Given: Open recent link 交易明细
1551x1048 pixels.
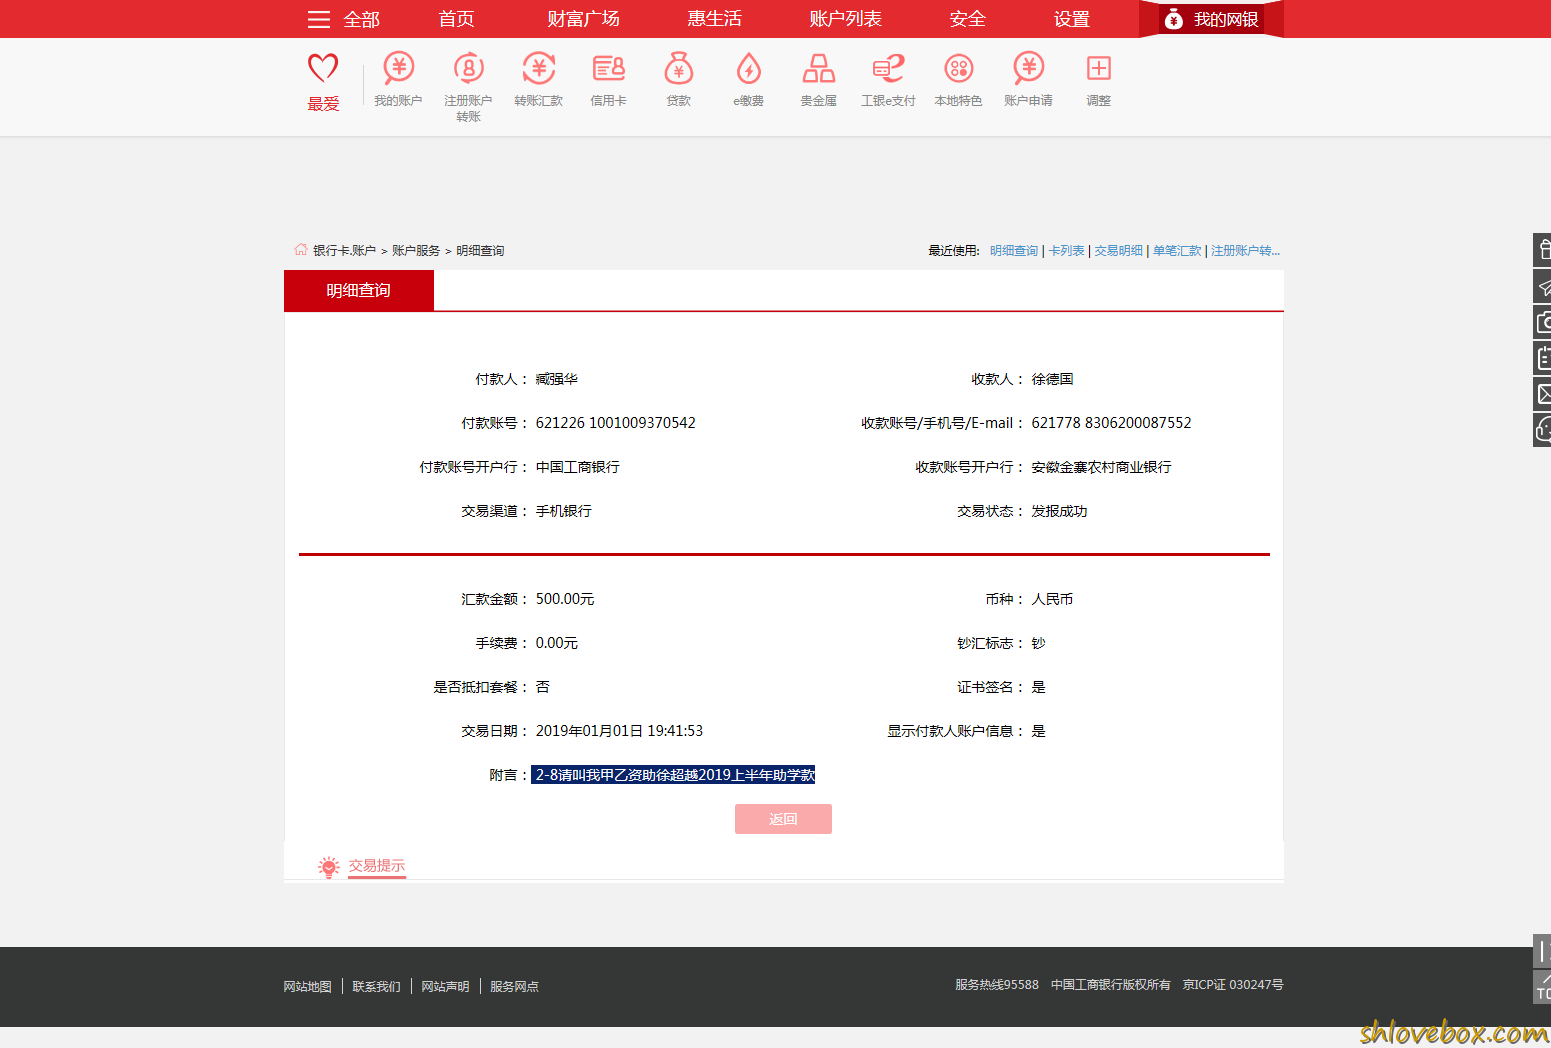Looking at the screenshot, I should [x=1118, y=251].
